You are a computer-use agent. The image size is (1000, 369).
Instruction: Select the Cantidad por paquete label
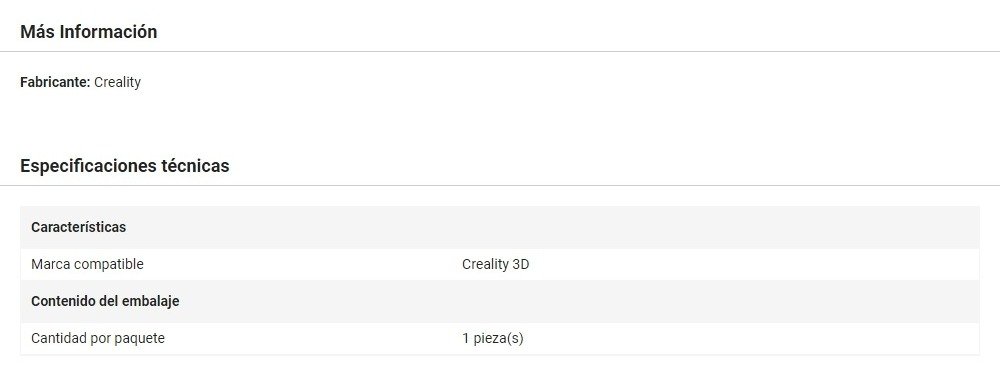(x=98, y=338)
